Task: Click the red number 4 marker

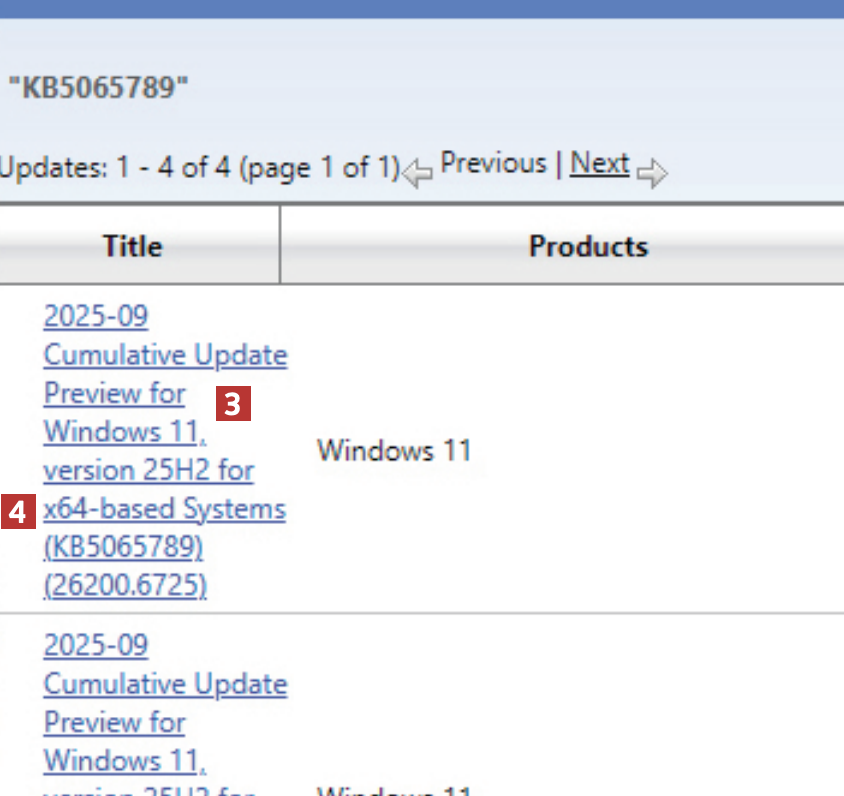Action: [19, 513]
